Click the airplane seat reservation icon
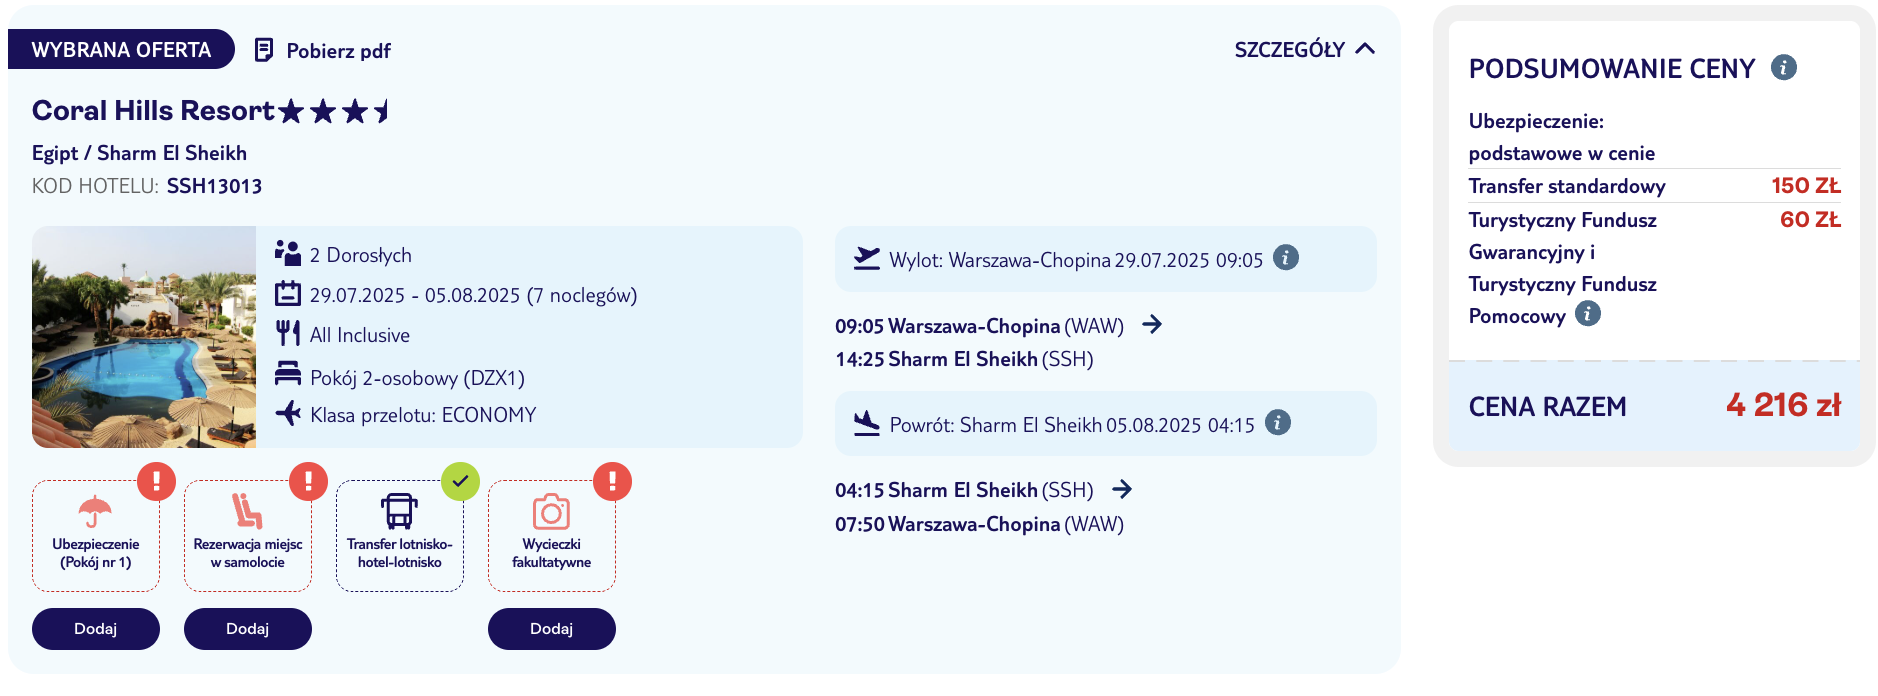 pos(247,511)
